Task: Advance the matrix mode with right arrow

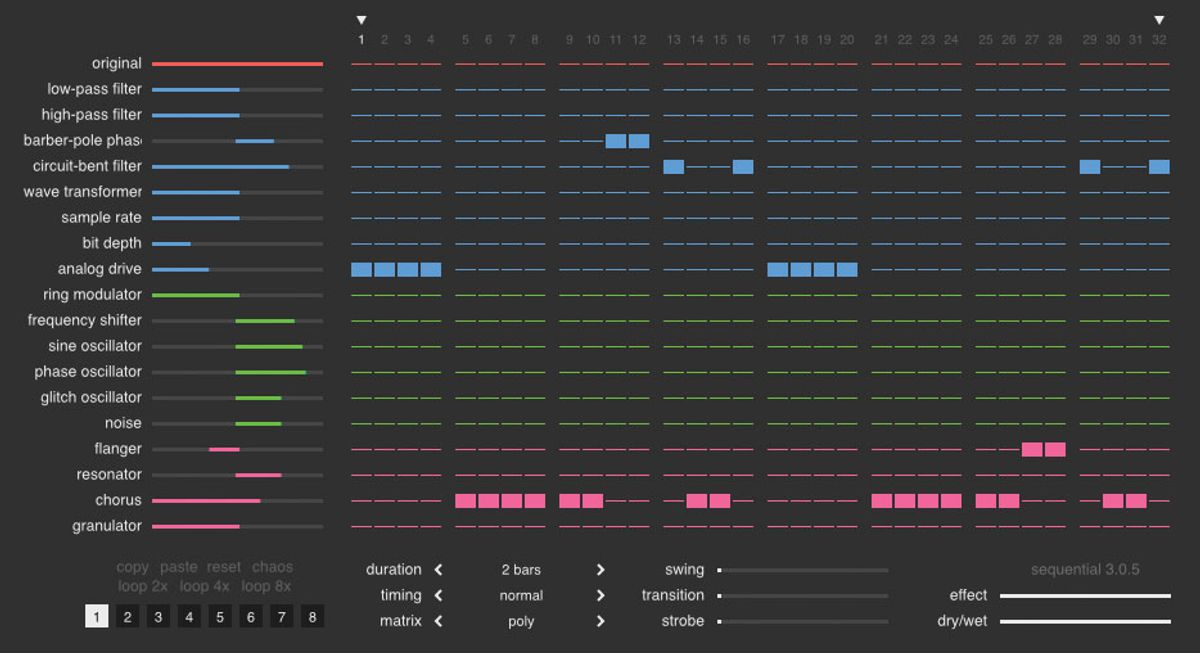Action: click(600, 621)
